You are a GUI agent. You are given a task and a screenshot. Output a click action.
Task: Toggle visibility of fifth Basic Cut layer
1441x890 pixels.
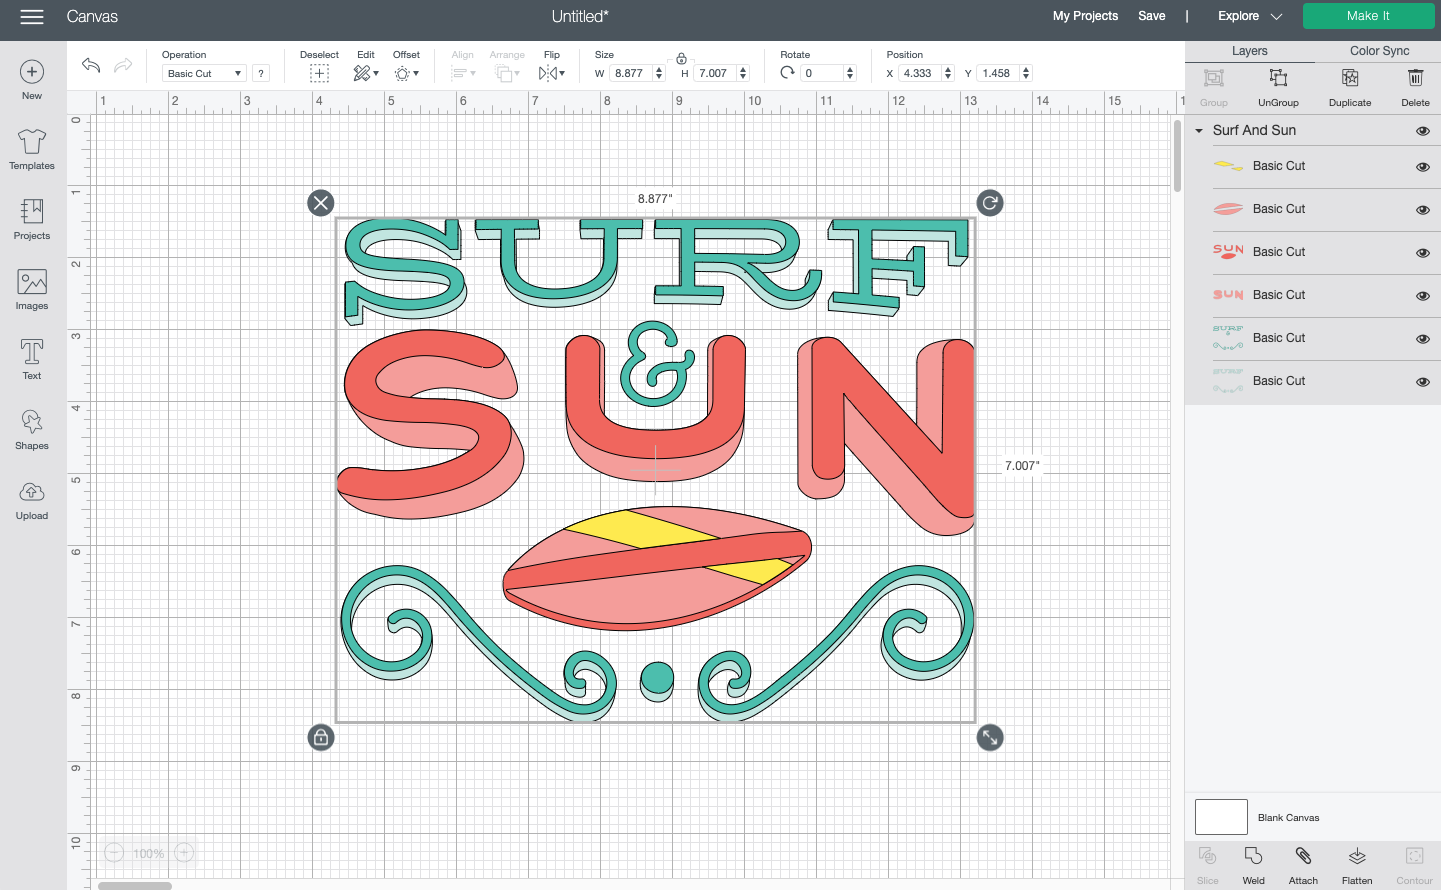tap(1422, 339)
